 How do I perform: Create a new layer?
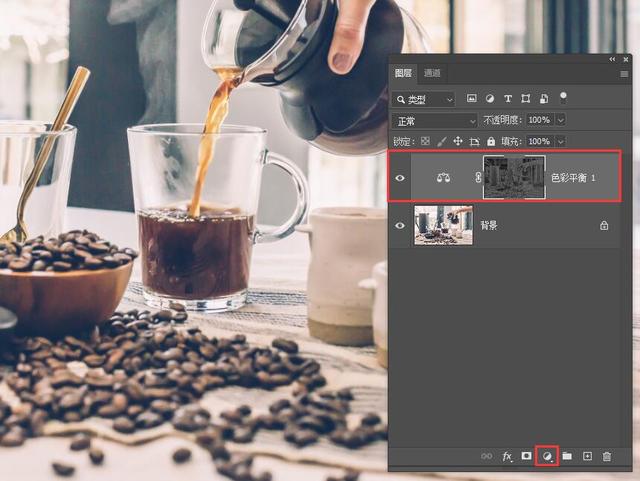click(587, 456)
